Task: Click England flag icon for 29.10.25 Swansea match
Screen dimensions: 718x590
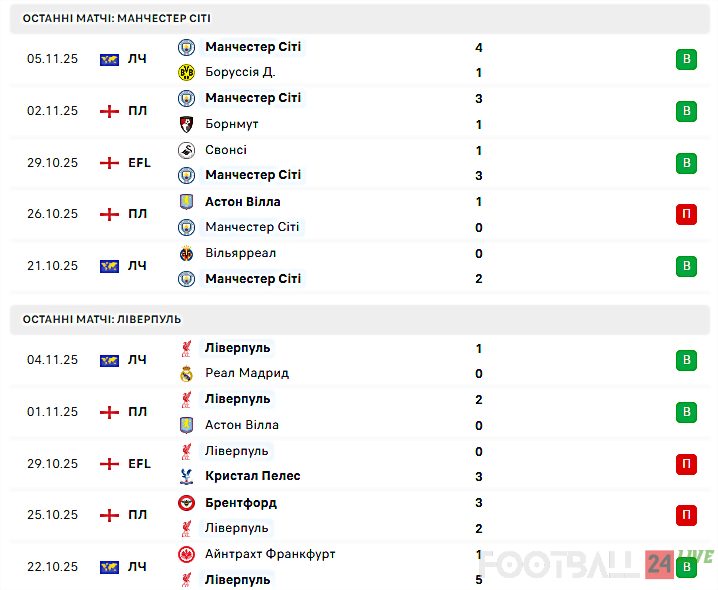Action: click(x=109, y=163)
